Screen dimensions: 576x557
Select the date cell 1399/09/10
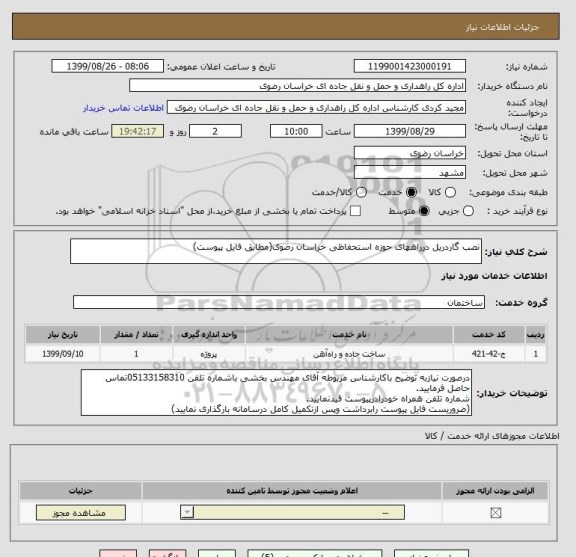pos(62,354)
